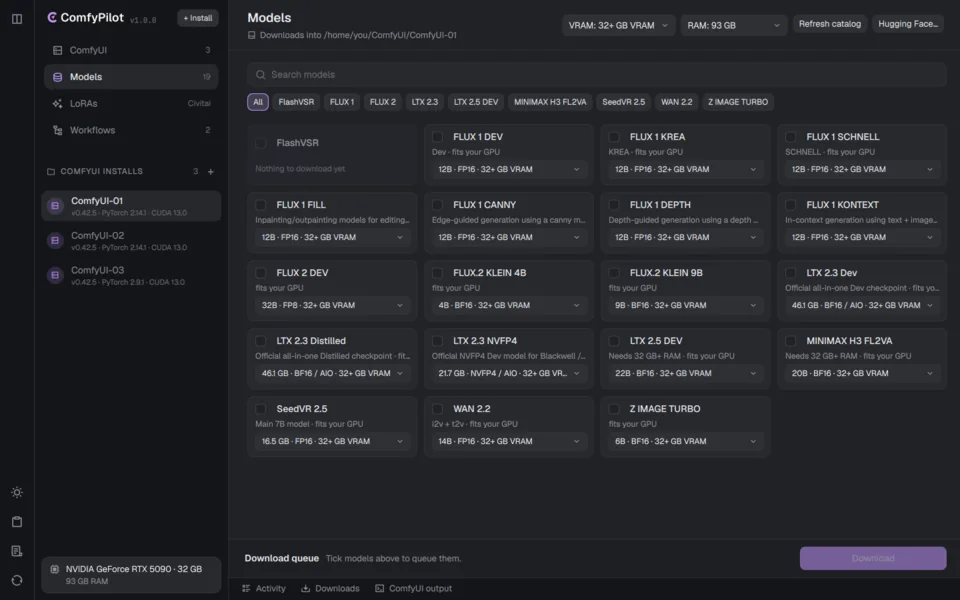The width and height of the screenshot is (960, 600).
Task: Open LTX 2.3 NVFP4 variant dropdown
Action: [509, 373]
